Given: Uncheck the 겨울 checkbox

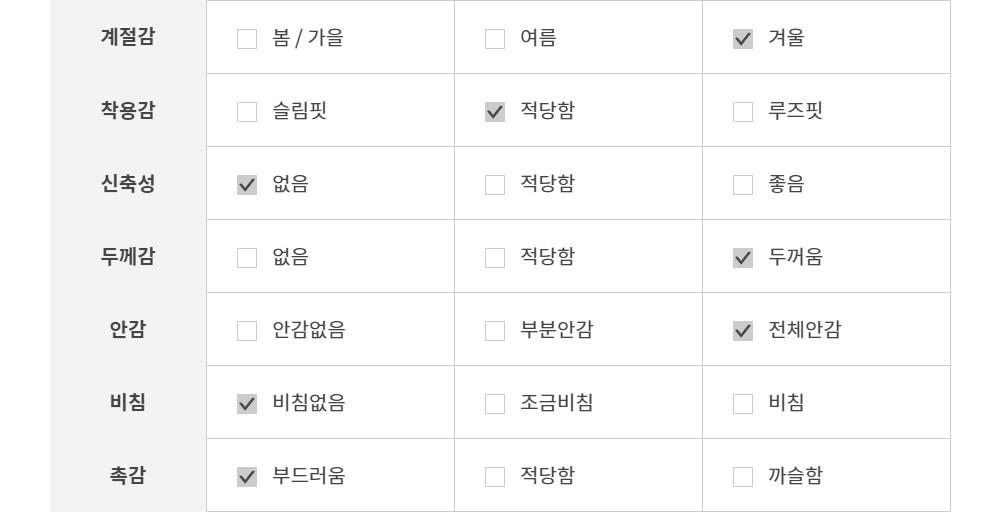Looking at the screenshot, I should tap(743, 40).
